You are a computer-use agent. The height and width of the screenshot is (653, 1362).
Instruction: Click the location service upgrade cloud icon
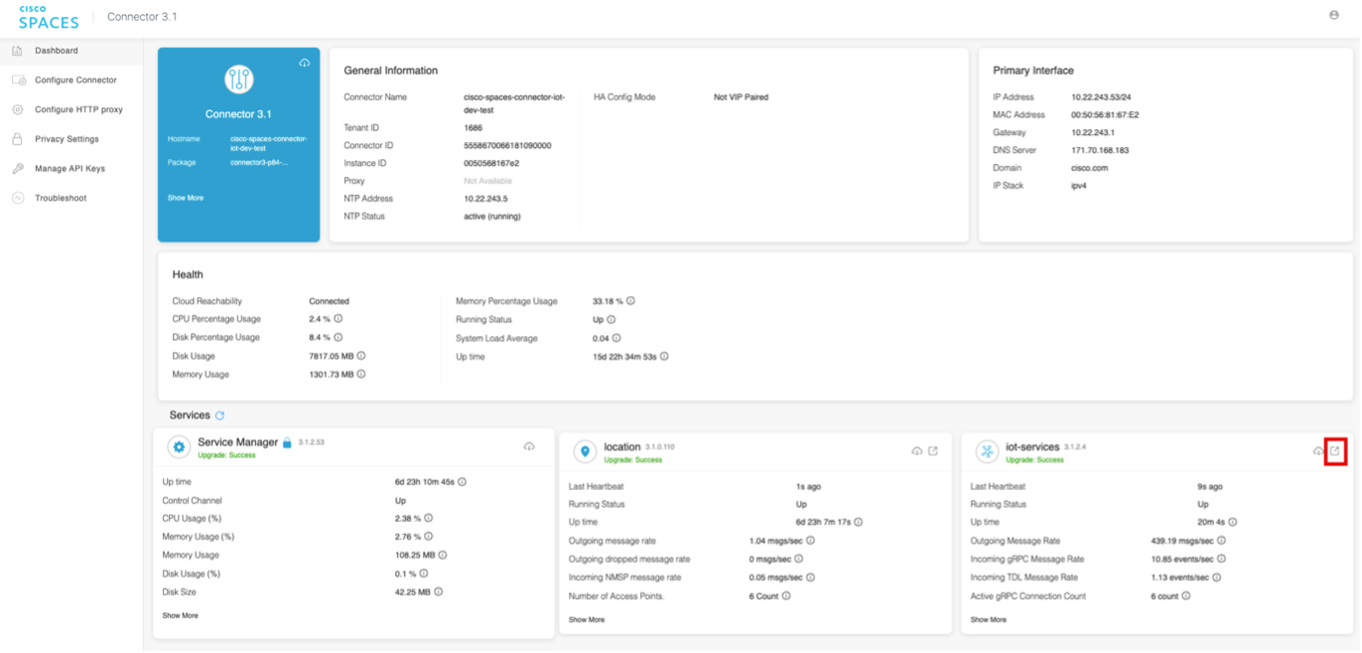click(x=916, y=451)
